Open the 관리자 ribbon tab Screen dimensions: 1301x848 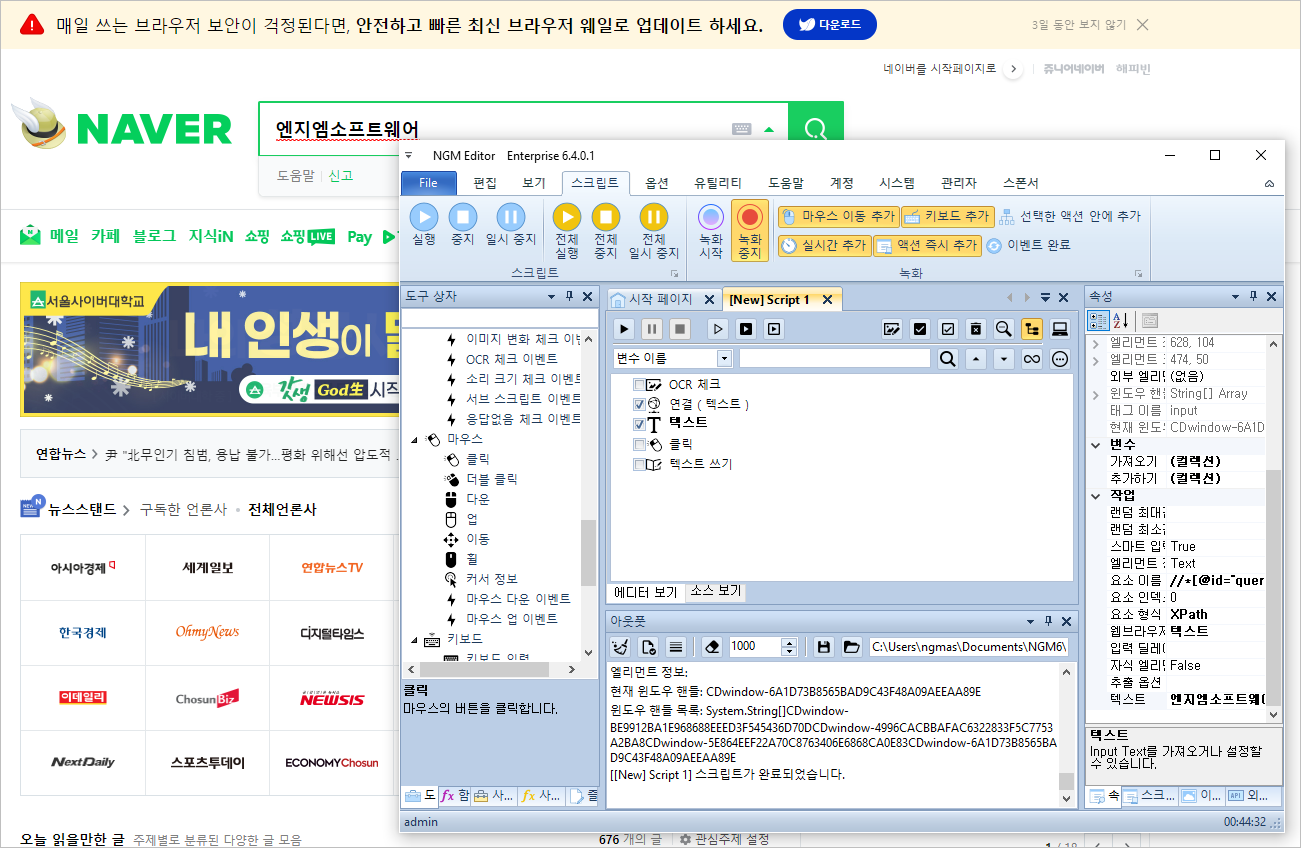coord(959,183)
